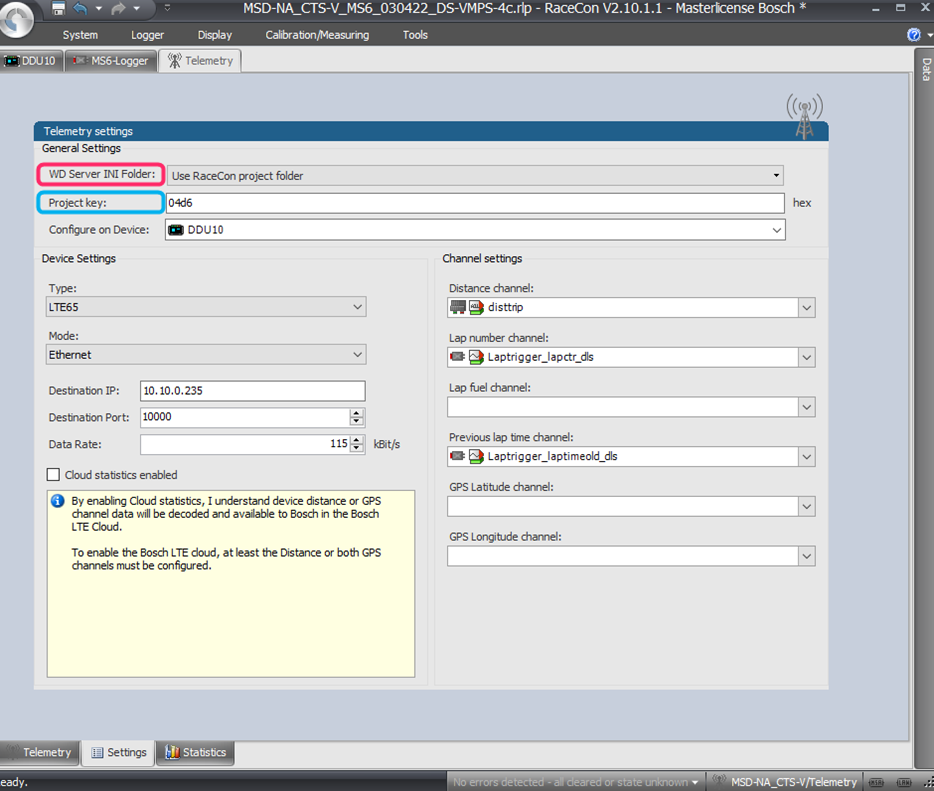Open the help question mark icon
934x791 pixels.
[x=913, y=35]
